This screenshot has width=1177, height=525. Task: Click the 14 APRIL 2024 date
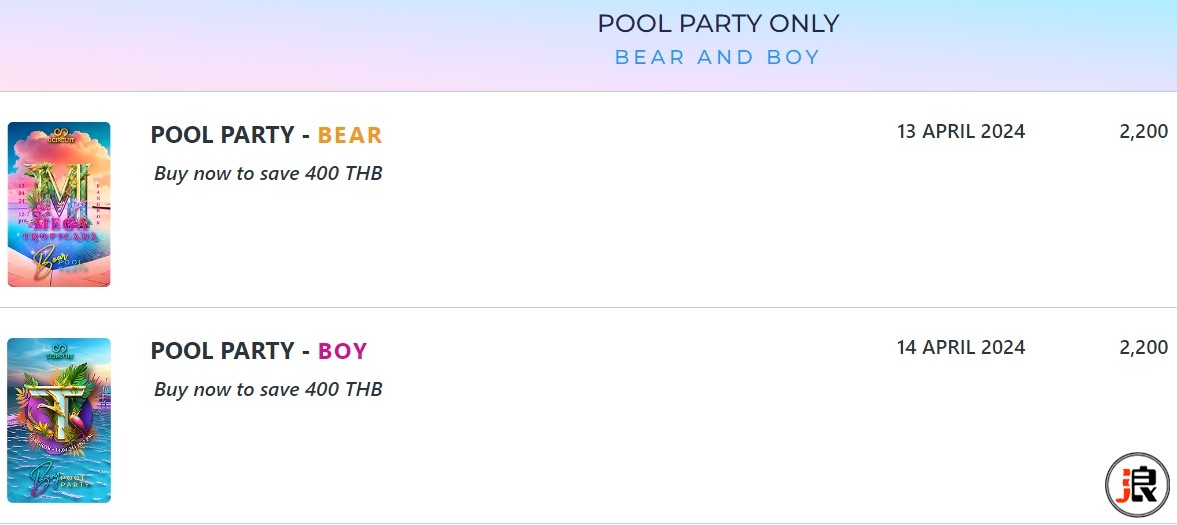tap(961, 347)
